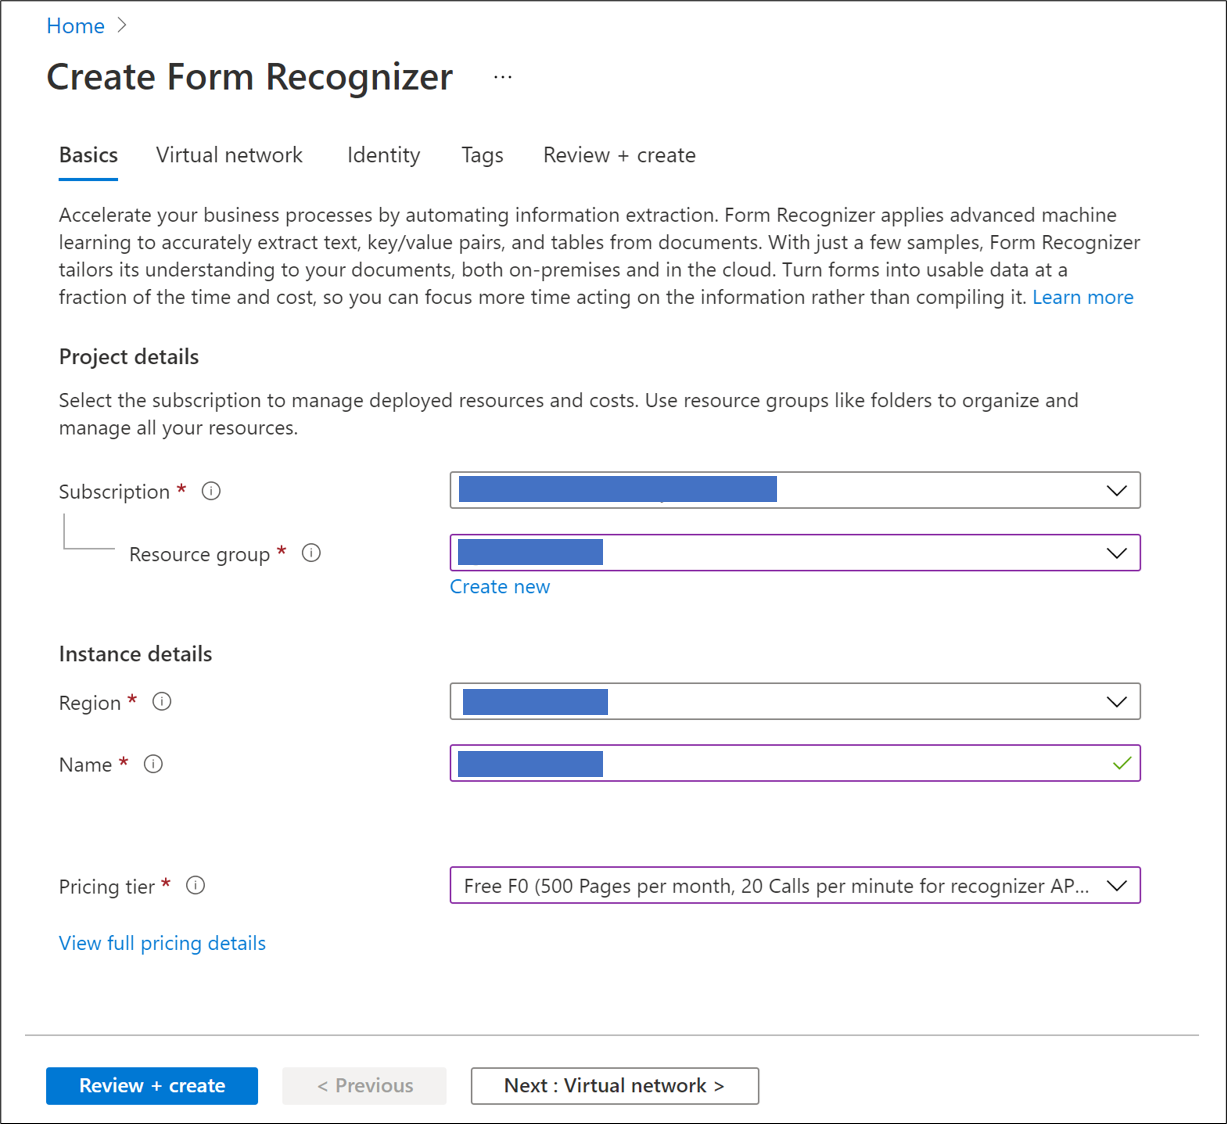
Task: Click the Subscription info icon
Action: [211, 491]
